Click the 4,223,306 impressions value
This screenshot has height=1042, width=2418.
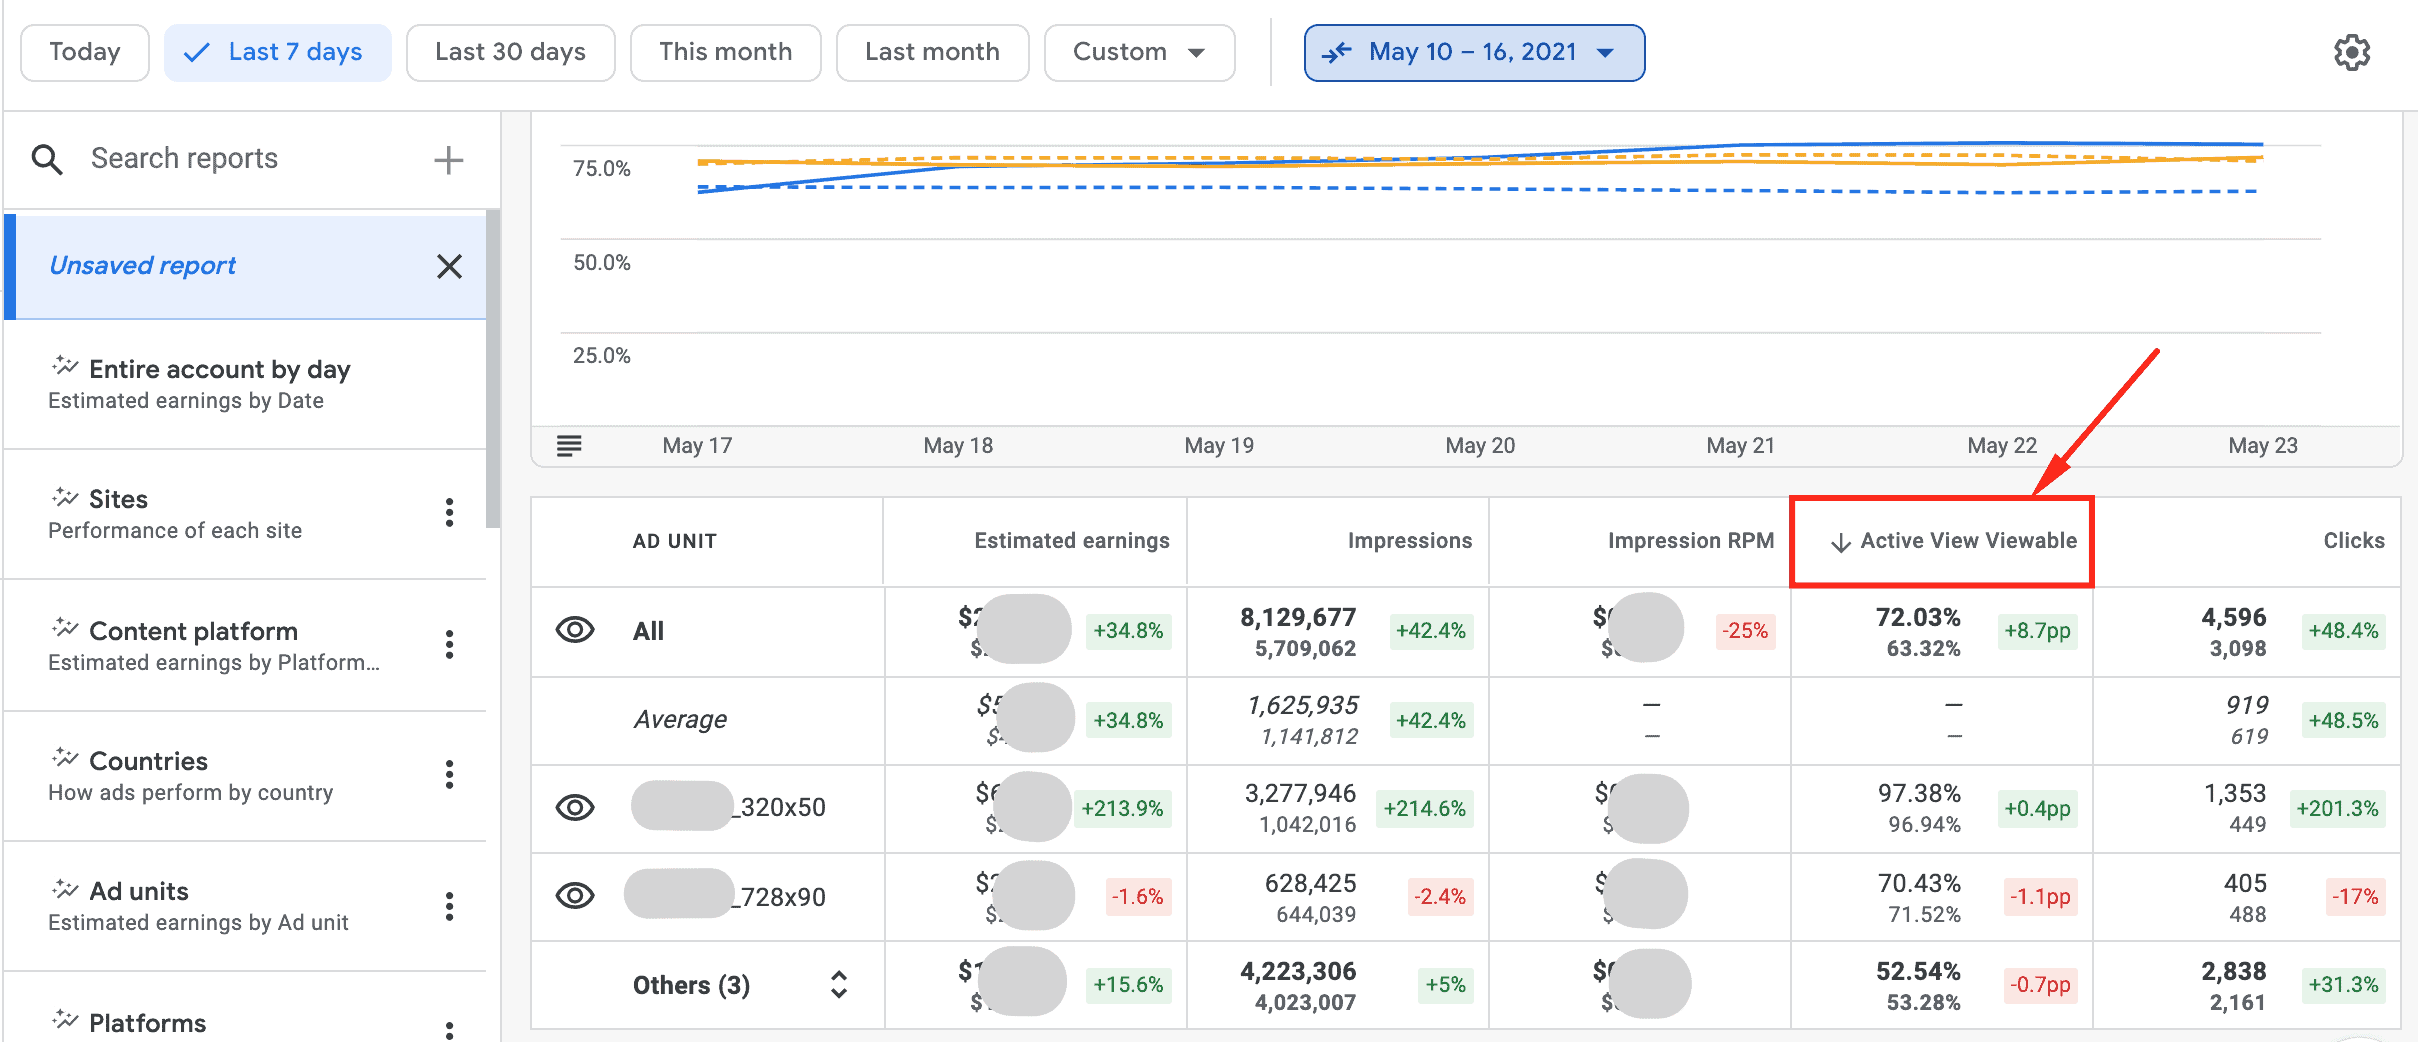[x=1298, y=971]
